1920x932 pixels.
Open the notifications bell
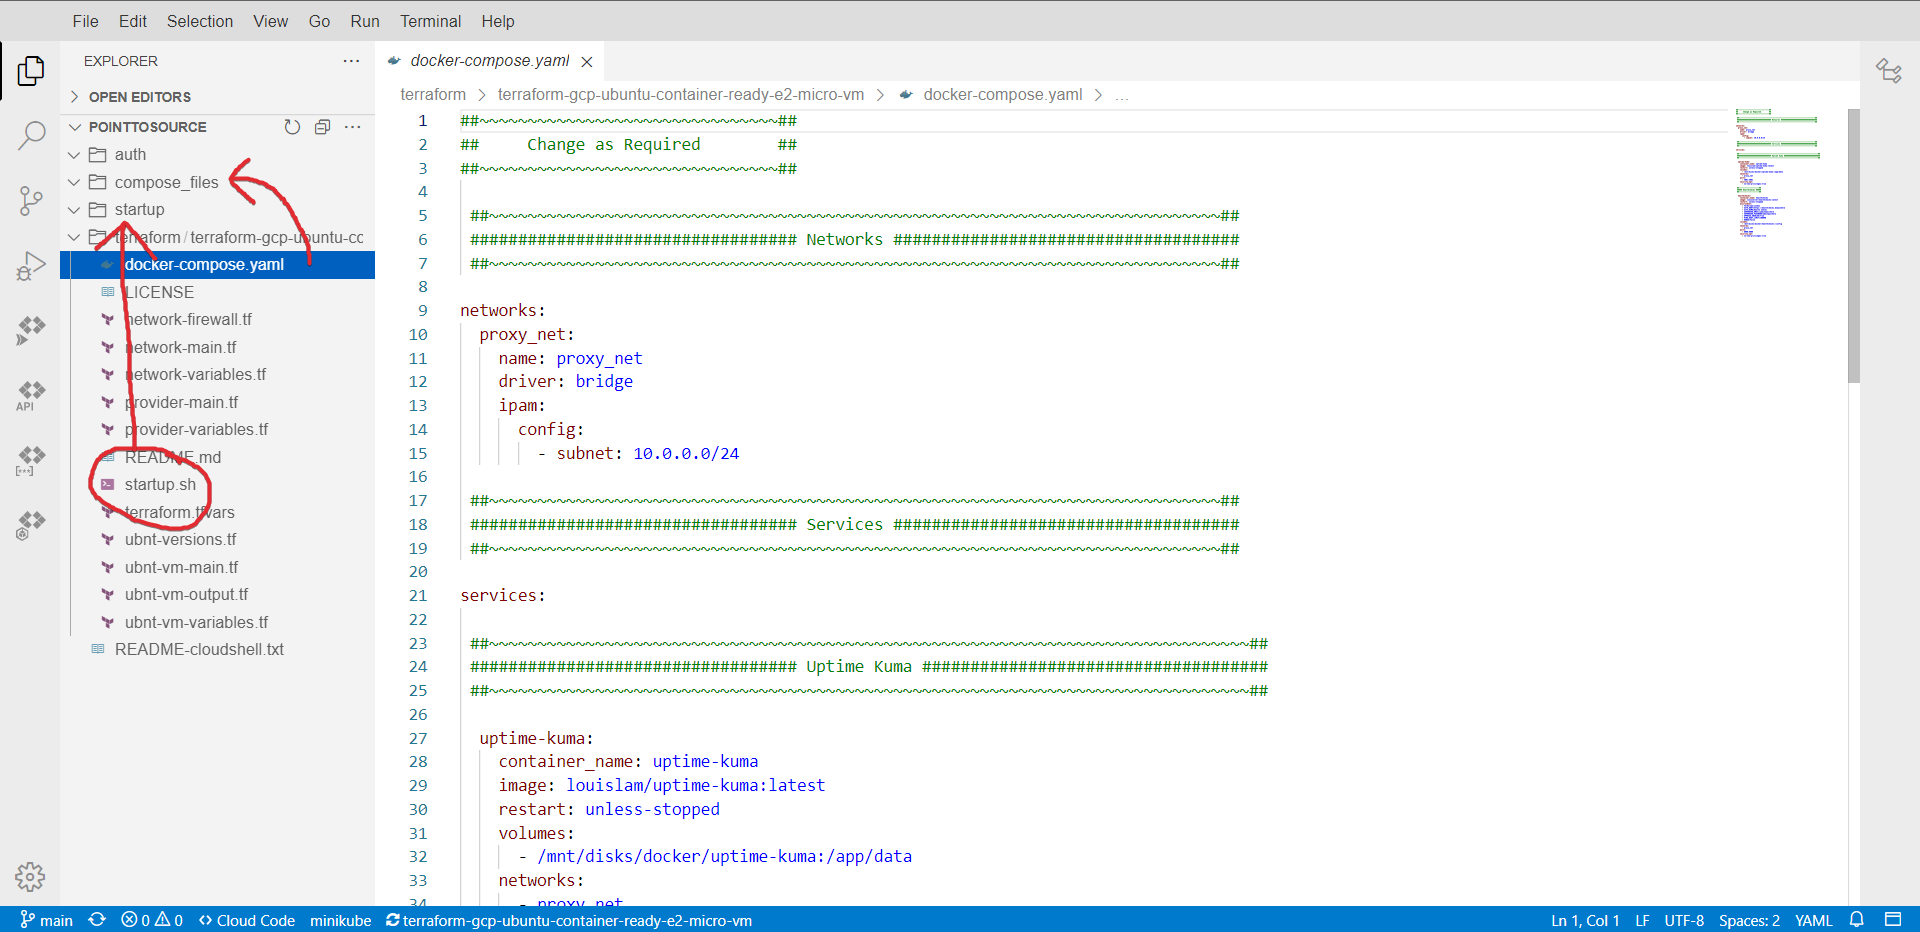tap(1856, 920)
